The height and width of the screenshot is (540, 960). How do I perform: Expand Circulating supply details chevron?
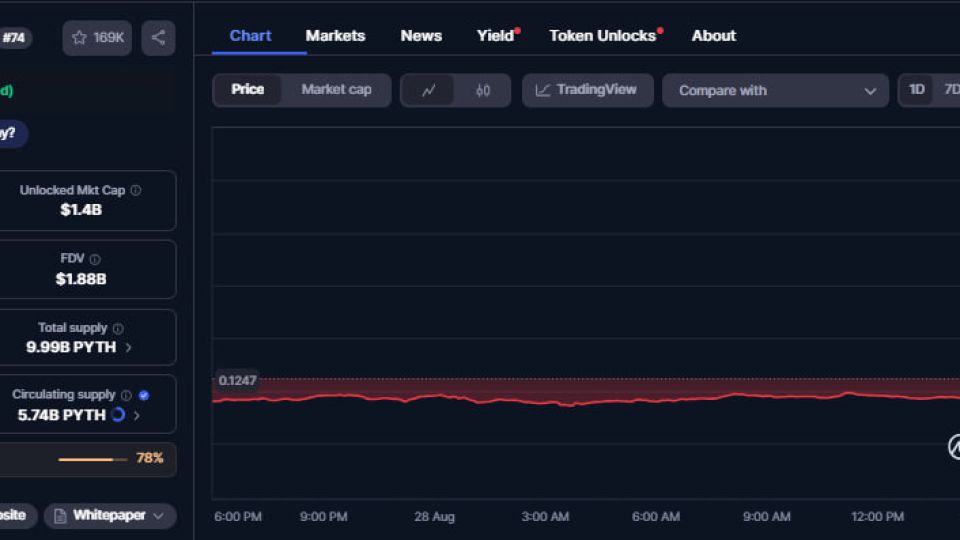tap(137, 415)
